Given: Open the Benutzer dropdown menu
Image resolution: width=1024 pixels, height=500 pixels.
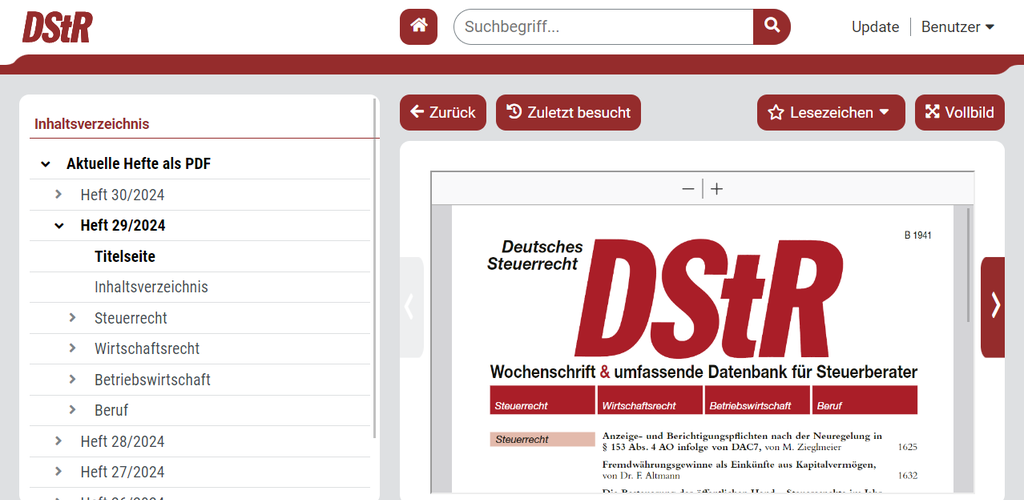Looking at the screenshot, I should click(957, 27).
